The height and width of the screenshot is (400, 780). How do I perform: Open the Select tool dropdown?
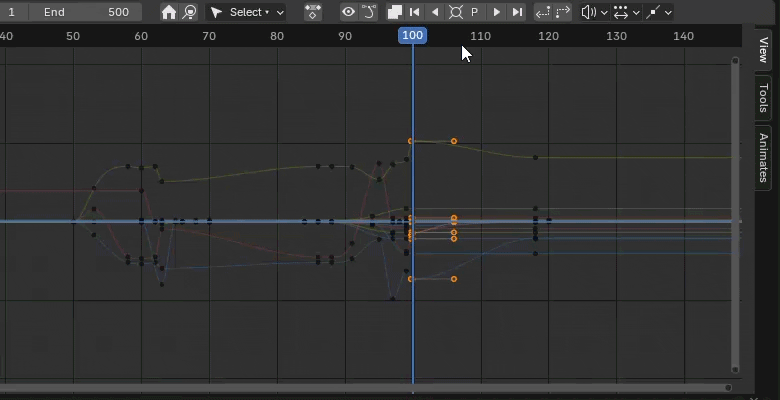(x=246, y=12)
